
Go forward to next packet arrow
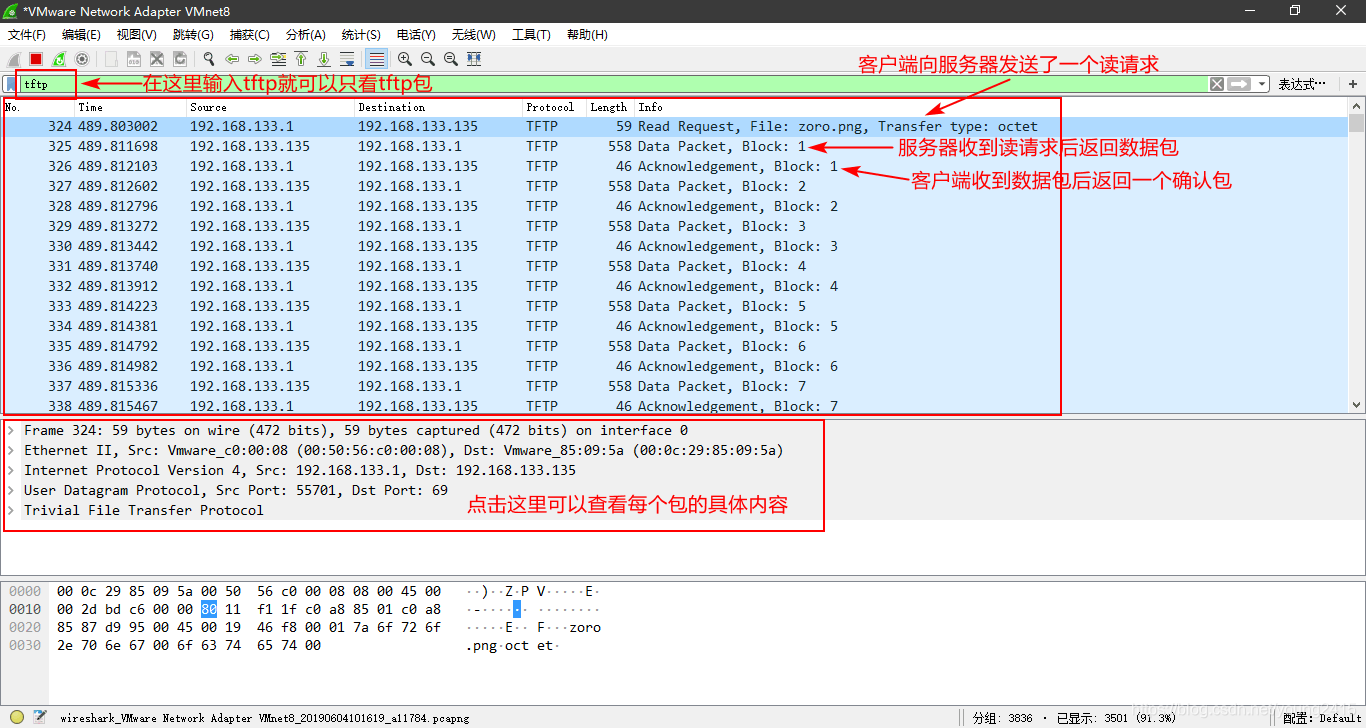[255, 59]
